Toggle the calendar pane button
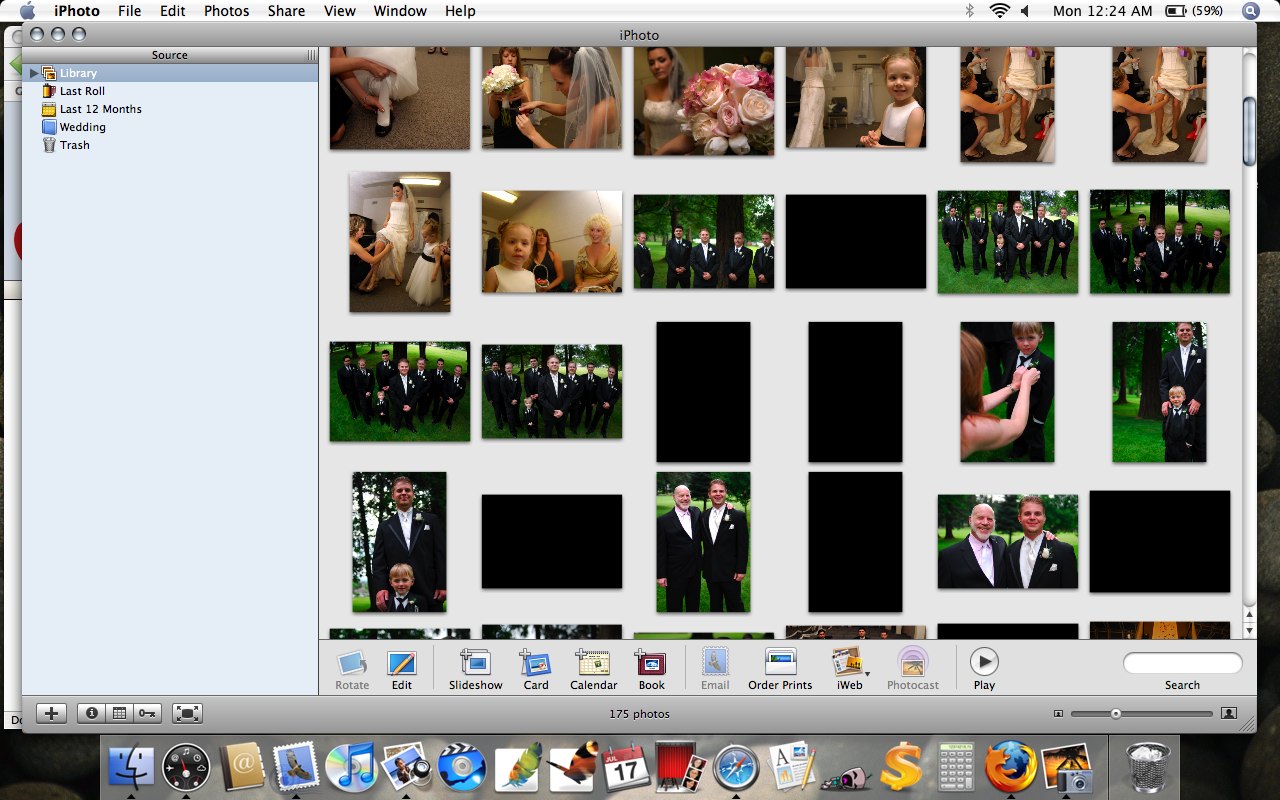This screenshot has width=1280, height=800. tap(119, 713)
